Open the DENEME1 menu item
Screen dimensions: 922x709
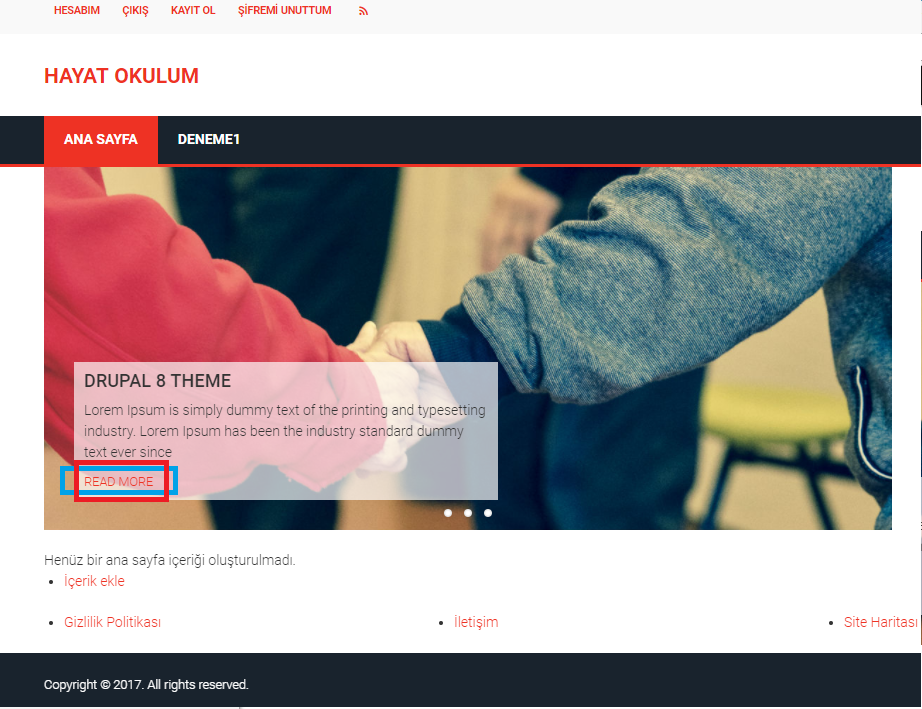(208, 139)
